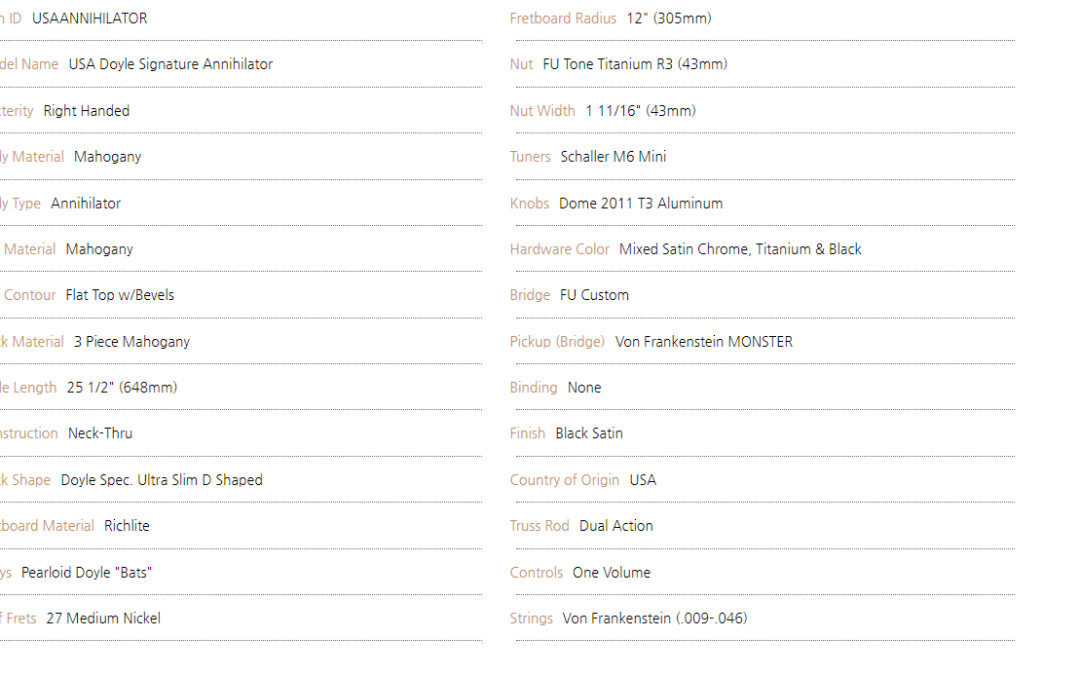The image size is (1080, 675).
Task: Click the Schaller M6 Mini tuners text
Action: pyautogui.click(x=613, y=157)
